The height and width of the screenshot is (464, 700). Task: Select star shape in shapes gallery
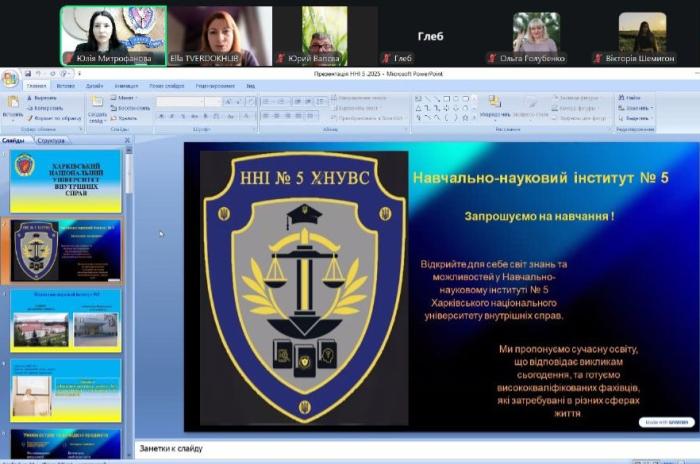[x=465, y=117]
